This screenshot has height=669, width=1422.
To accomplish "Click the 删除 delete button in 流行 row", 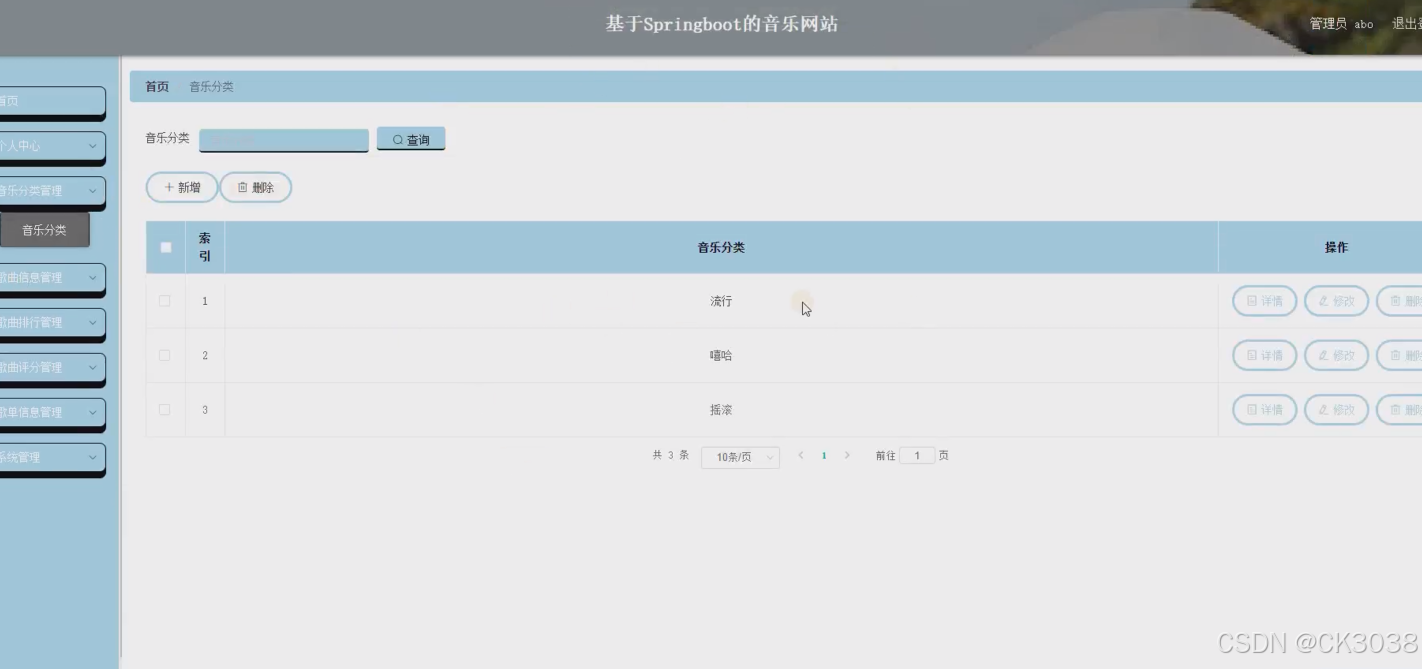I will tap(1400, 301).
